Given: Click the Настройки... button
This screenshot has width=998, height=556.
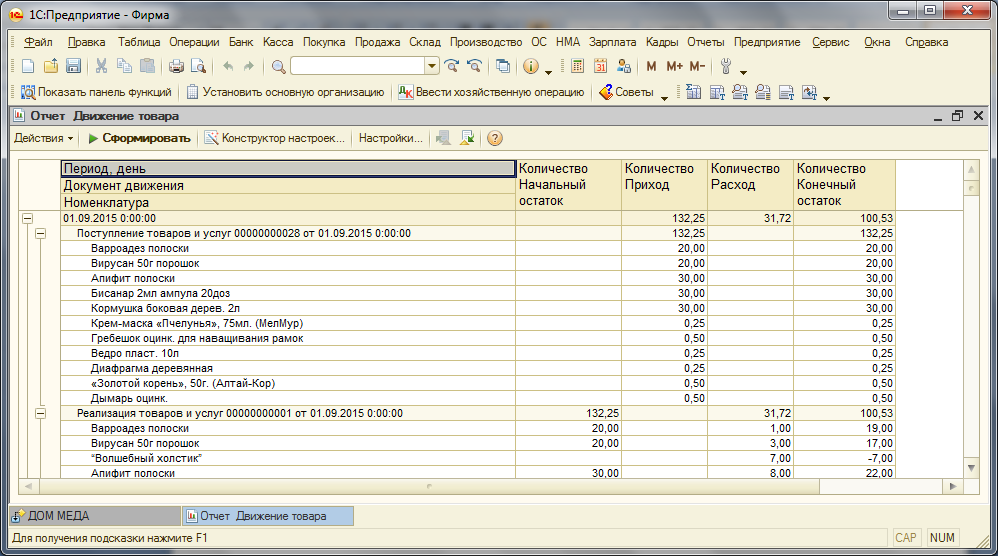Looking at the screenshot, I should (x=390, y=138).
